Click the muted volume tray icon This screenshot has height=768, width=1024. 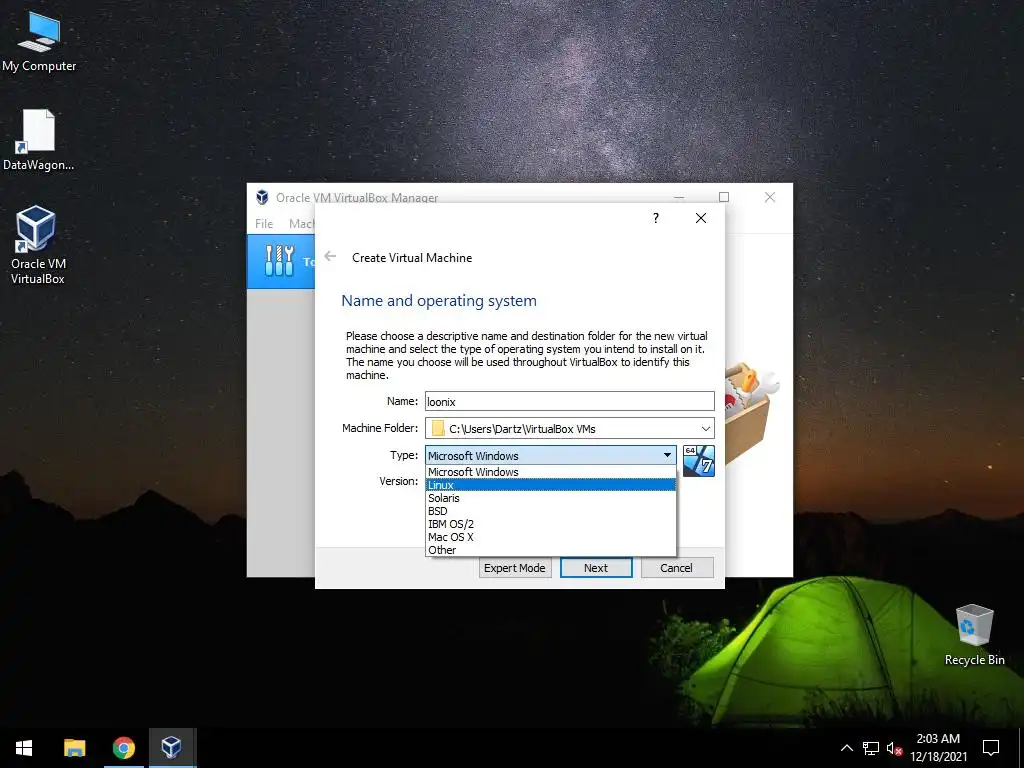(x=894, y=748)
